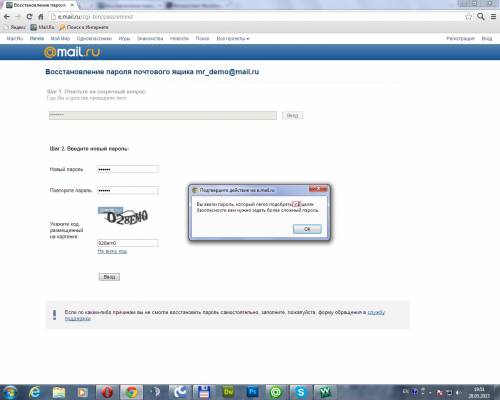Click the new password field
This screenshot has width=500, height=400.
click(x=128, y=169)
